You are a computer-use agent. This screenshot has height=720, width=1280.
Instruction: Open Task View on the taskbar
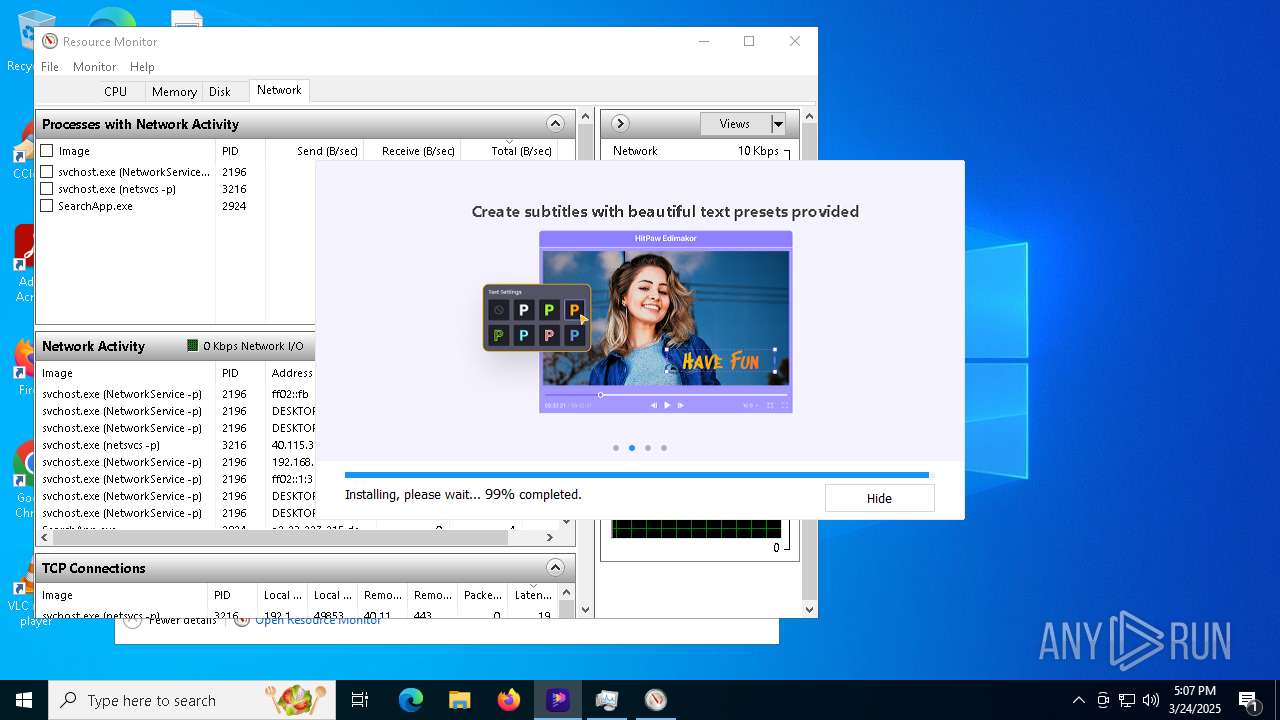360,700
